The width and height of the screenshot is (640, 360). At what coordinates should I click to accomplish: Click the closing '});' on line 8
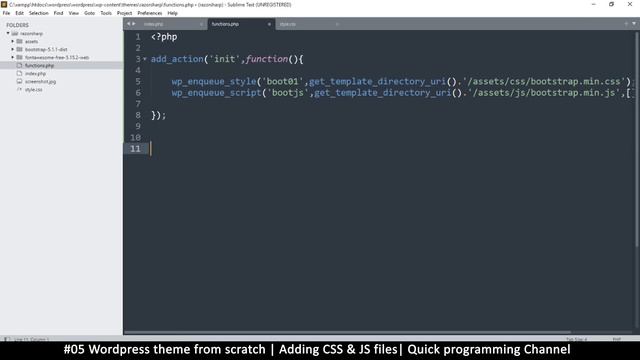tap(158, 115)
